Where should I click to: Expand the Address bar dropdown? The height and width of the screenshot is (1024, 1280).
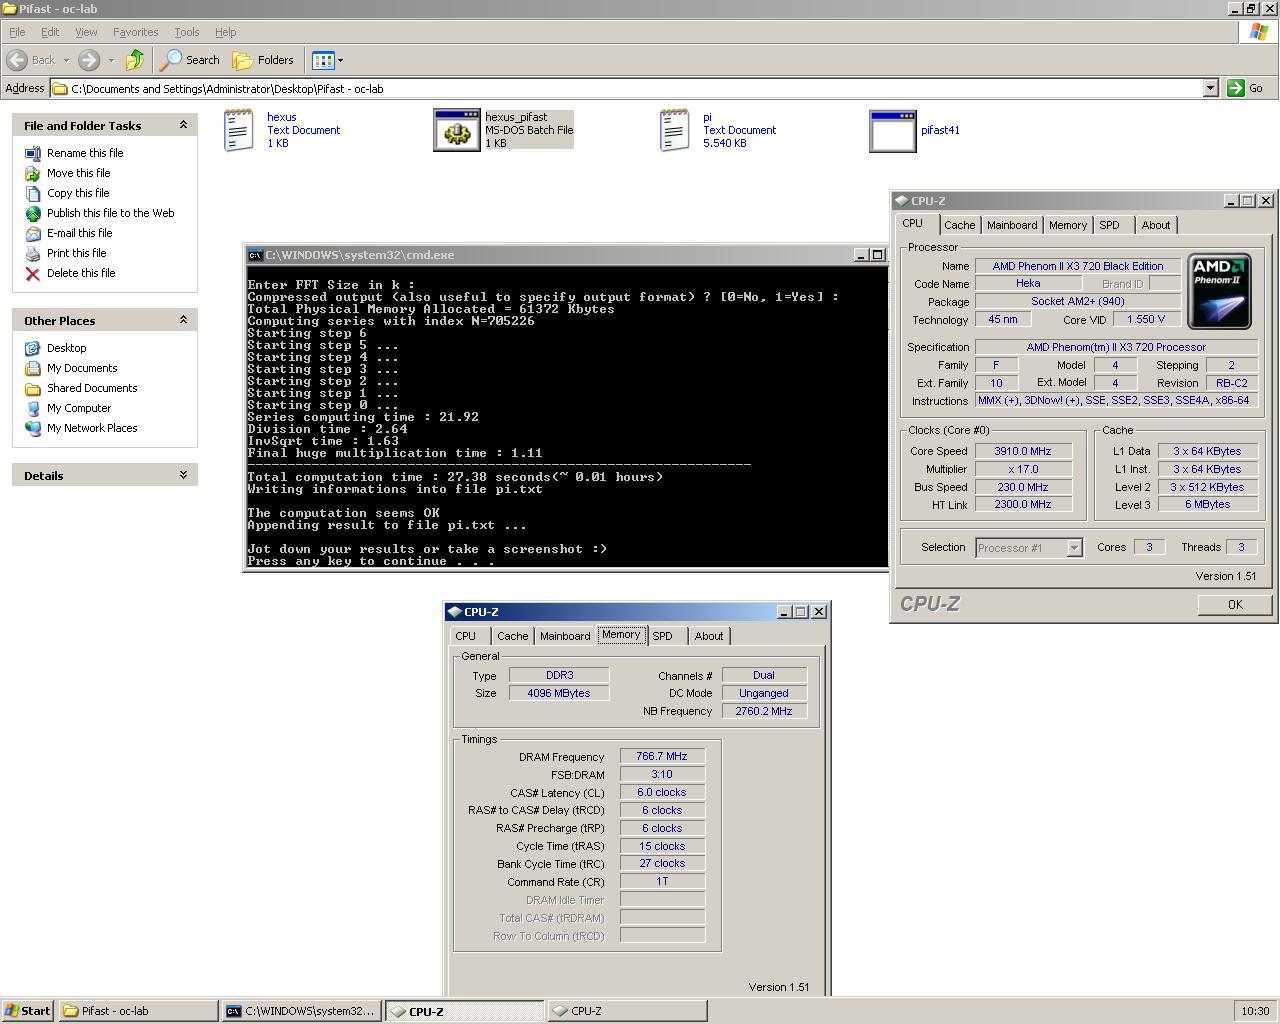[x=1210, y=88]
